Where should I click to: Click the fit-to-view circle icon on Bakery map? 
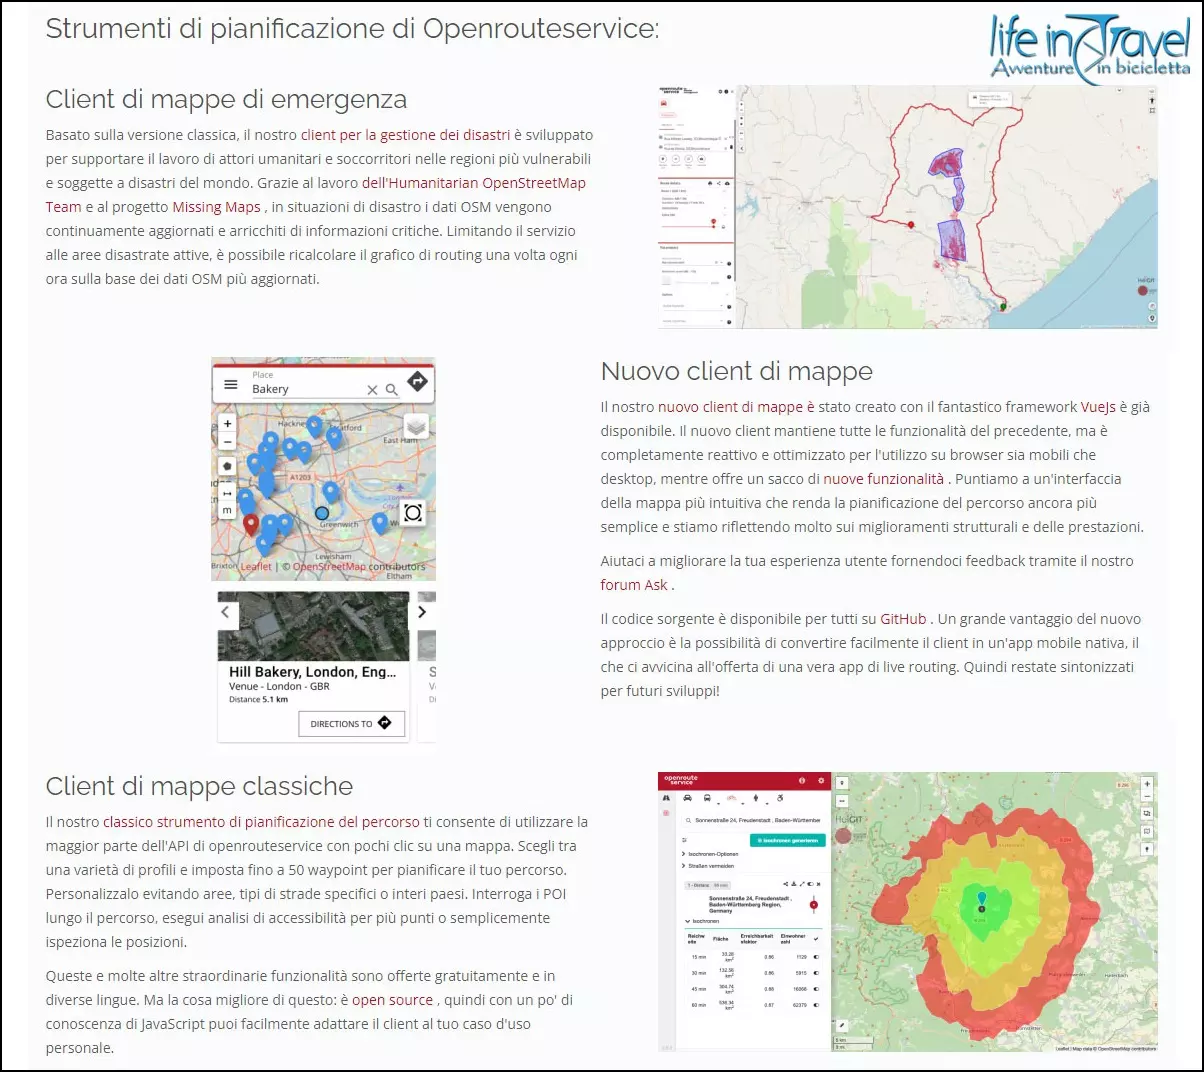(x=413, y=513)
